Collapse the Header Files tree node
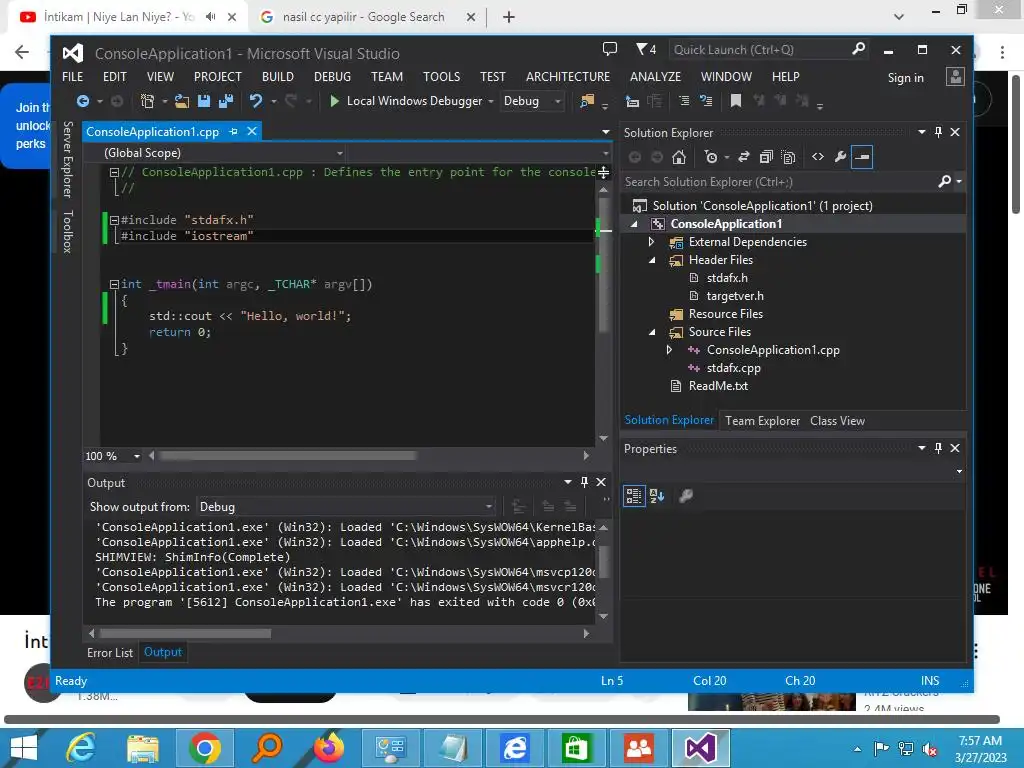1024x768 pixels. 652,260
